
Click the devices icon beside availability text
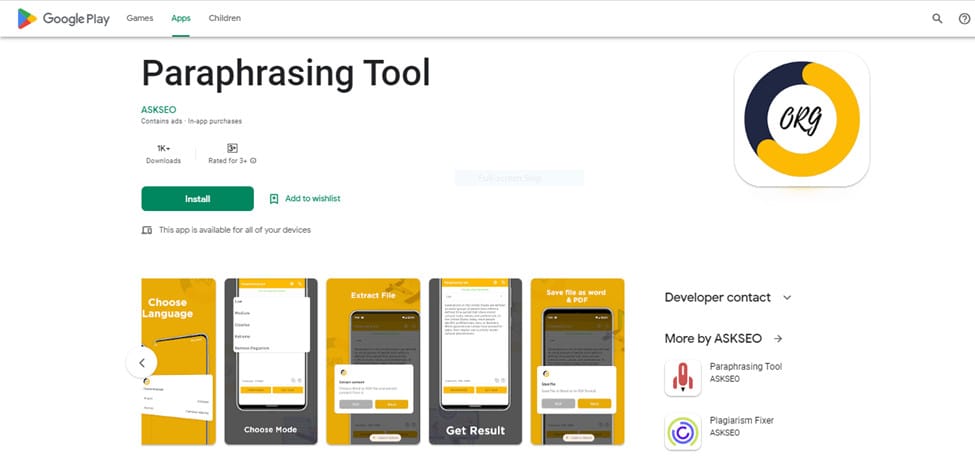click(147, 230)
